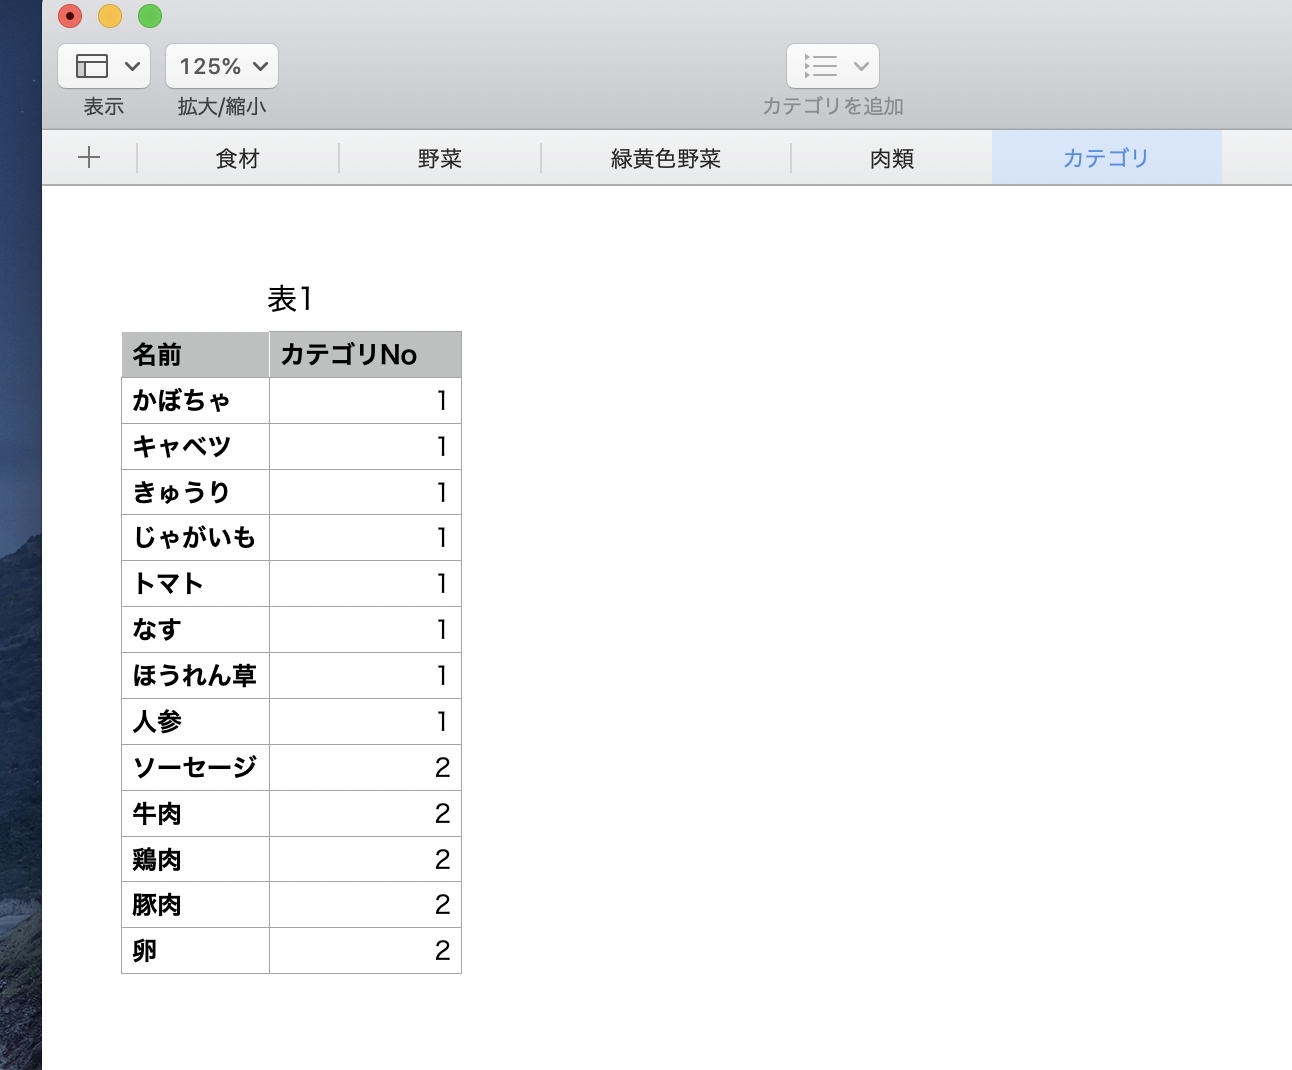
Task: Select category number cell for 卵
Action: point(366,951)
